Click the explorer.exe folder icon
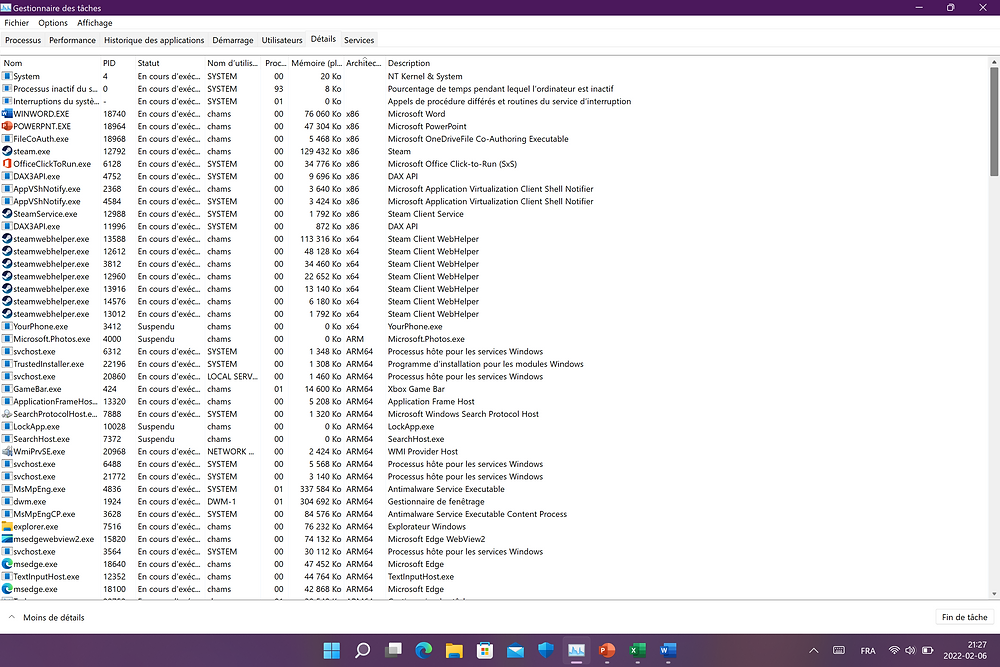Viewport: 1000px width, 667px height. click(x=7, y=527)
